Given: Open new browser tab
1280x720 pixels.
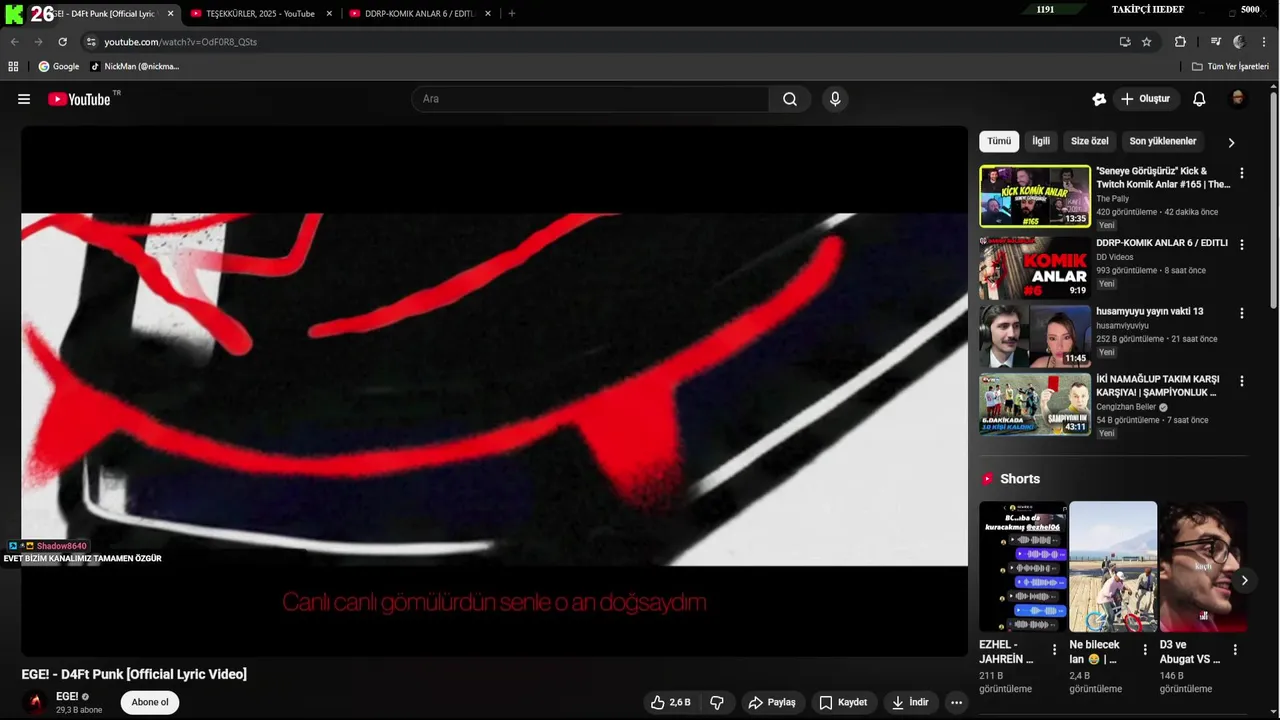Looking at the screenshot, I should 512,14.
